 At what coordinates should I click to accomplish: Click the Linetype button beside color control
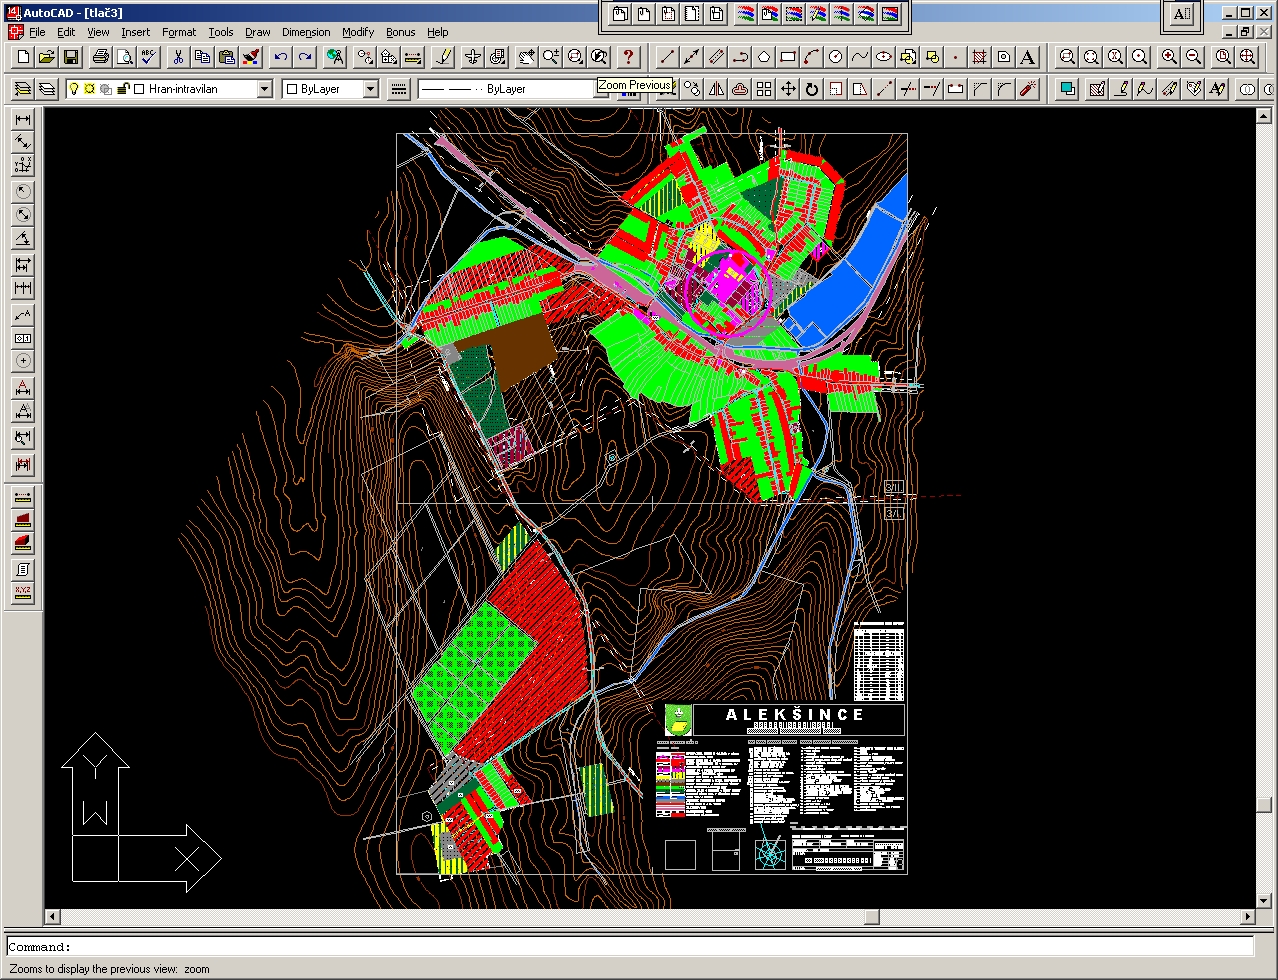(399, 90)
